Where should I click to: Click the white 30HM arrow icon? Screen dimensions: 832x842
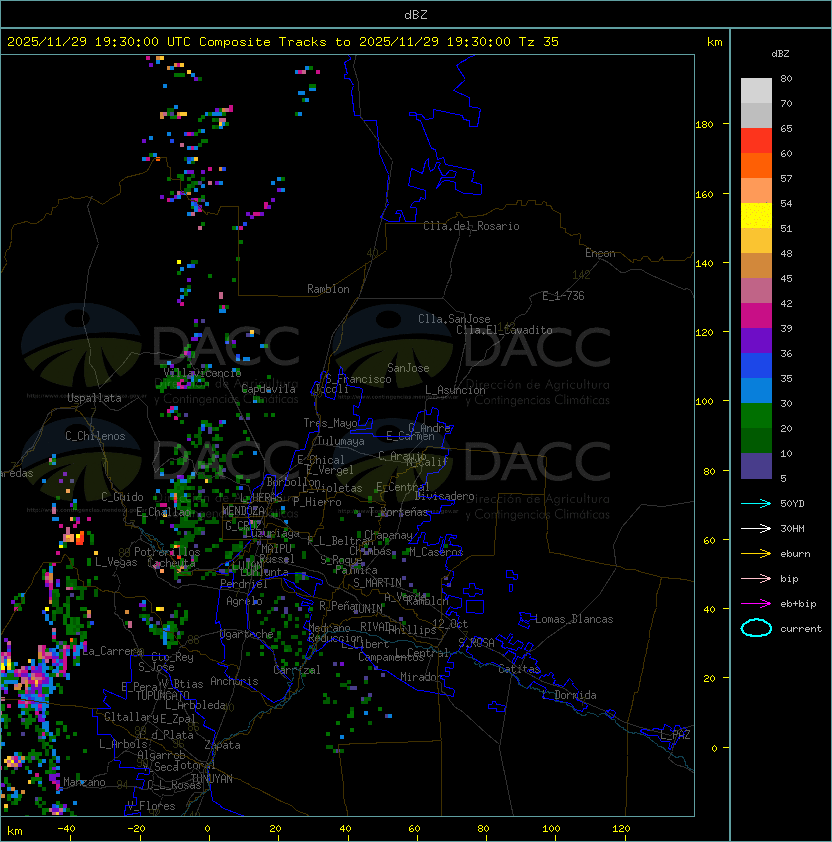tap(756, 528)
